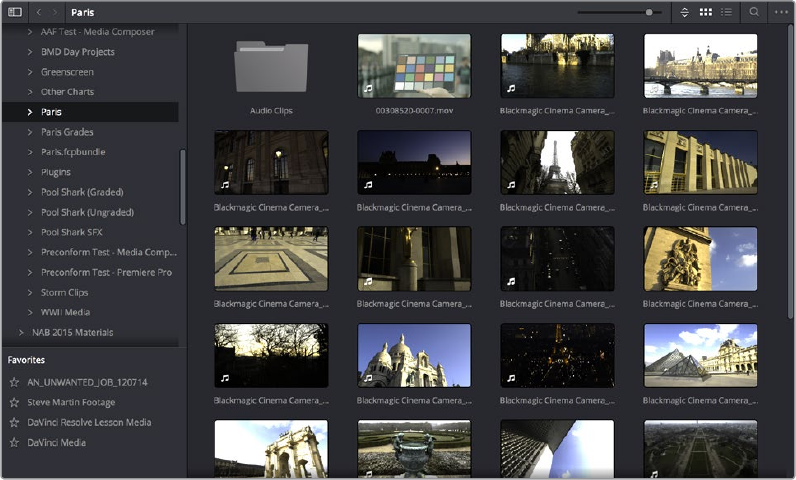Select the night Eiffel Tower city clip

coord(557,356)
